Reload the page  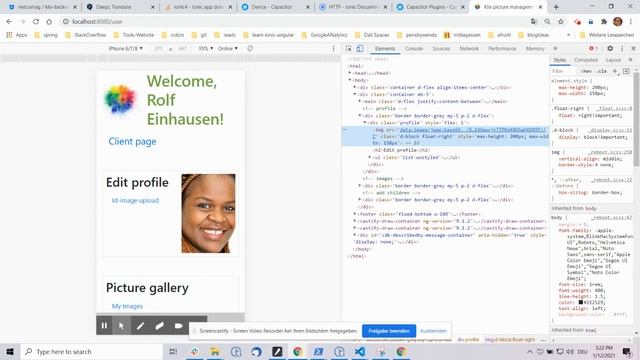36,22
